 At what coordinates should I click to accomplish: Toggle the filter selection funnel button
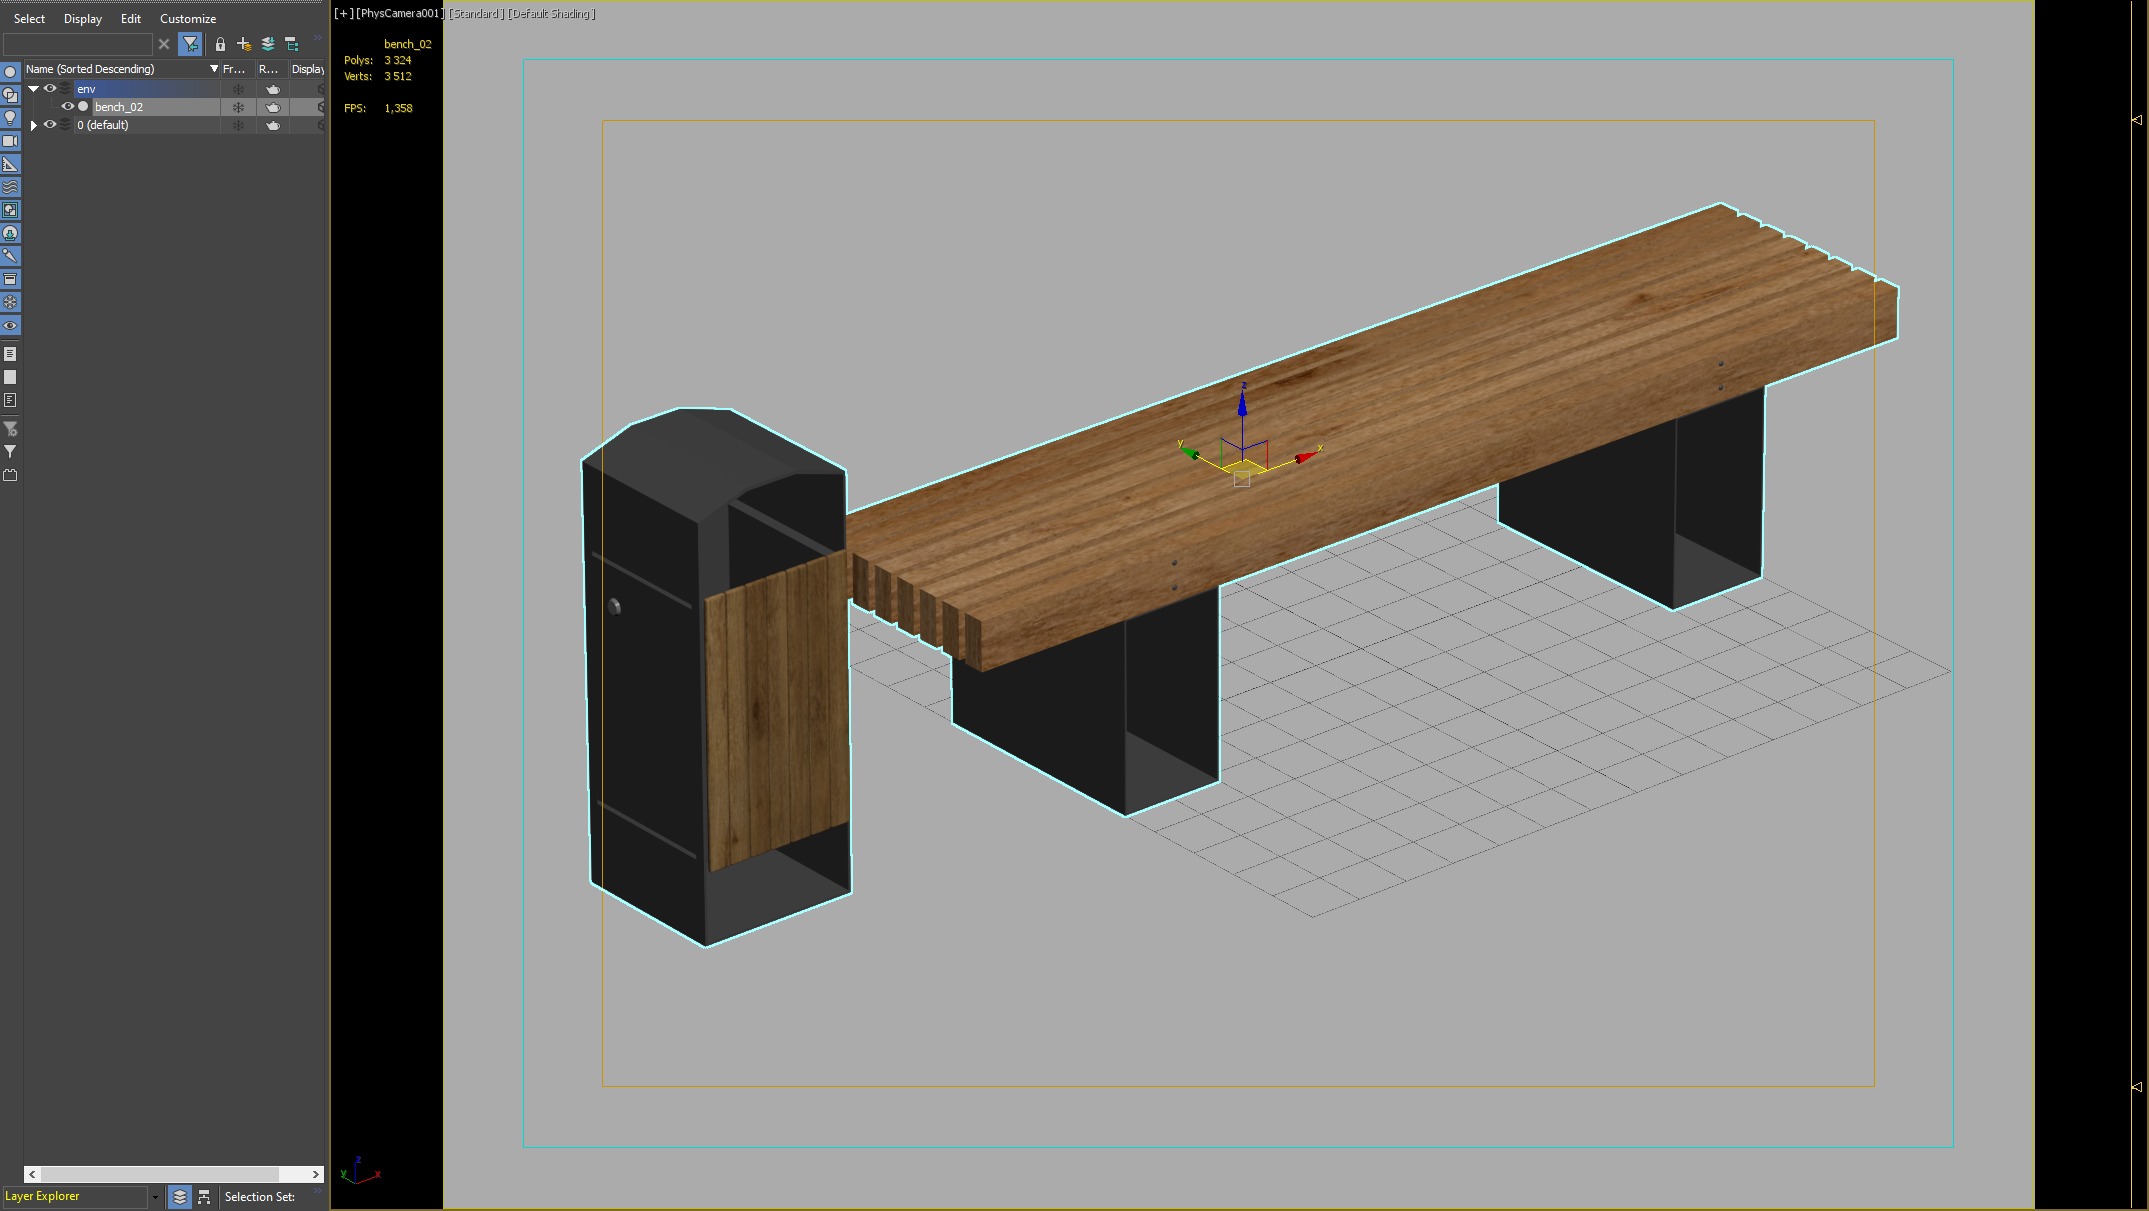tap(190, 44)
